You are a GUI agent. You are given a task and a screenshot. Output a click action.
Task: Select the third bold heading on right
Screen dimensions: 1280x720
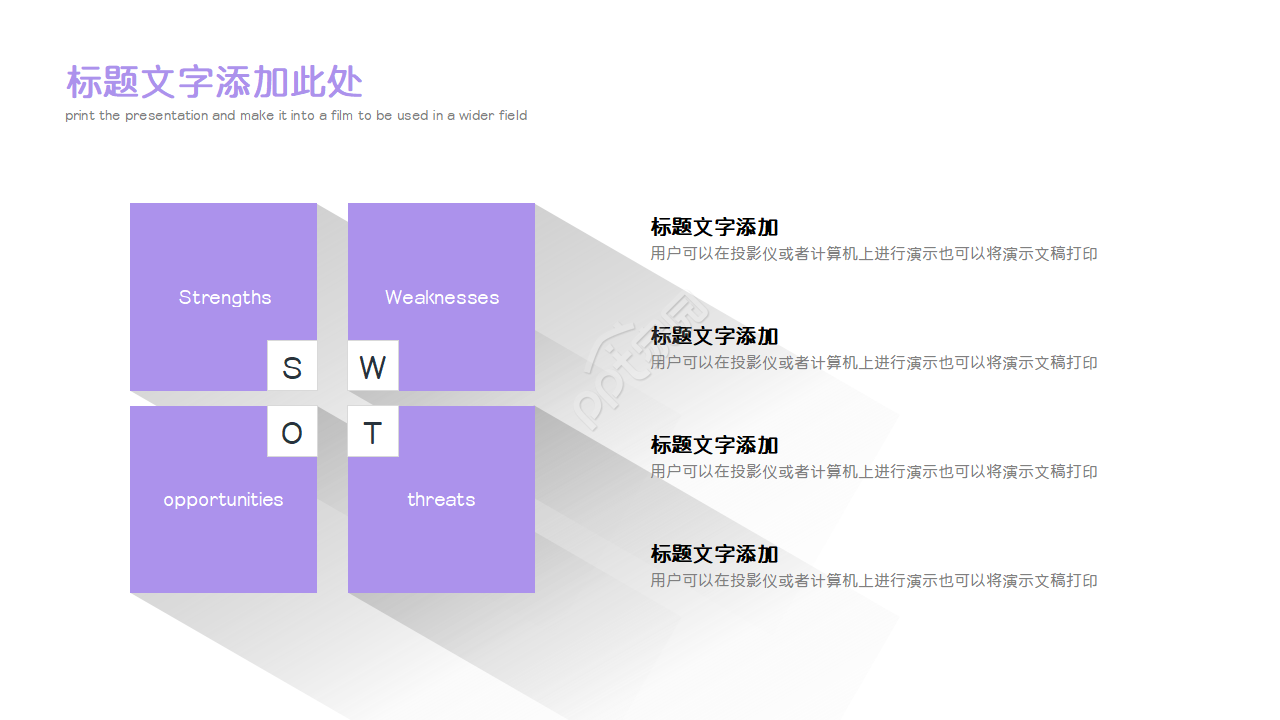tap(714, 445)
